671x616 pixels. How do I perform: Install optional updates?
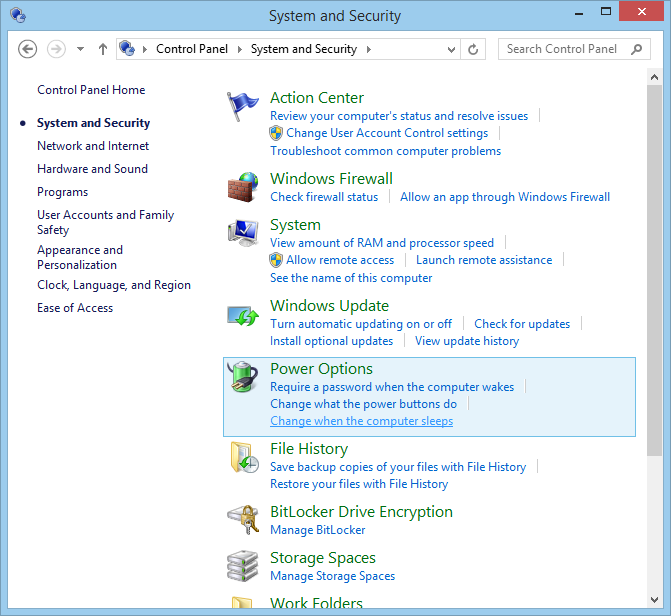pos(331,341)
